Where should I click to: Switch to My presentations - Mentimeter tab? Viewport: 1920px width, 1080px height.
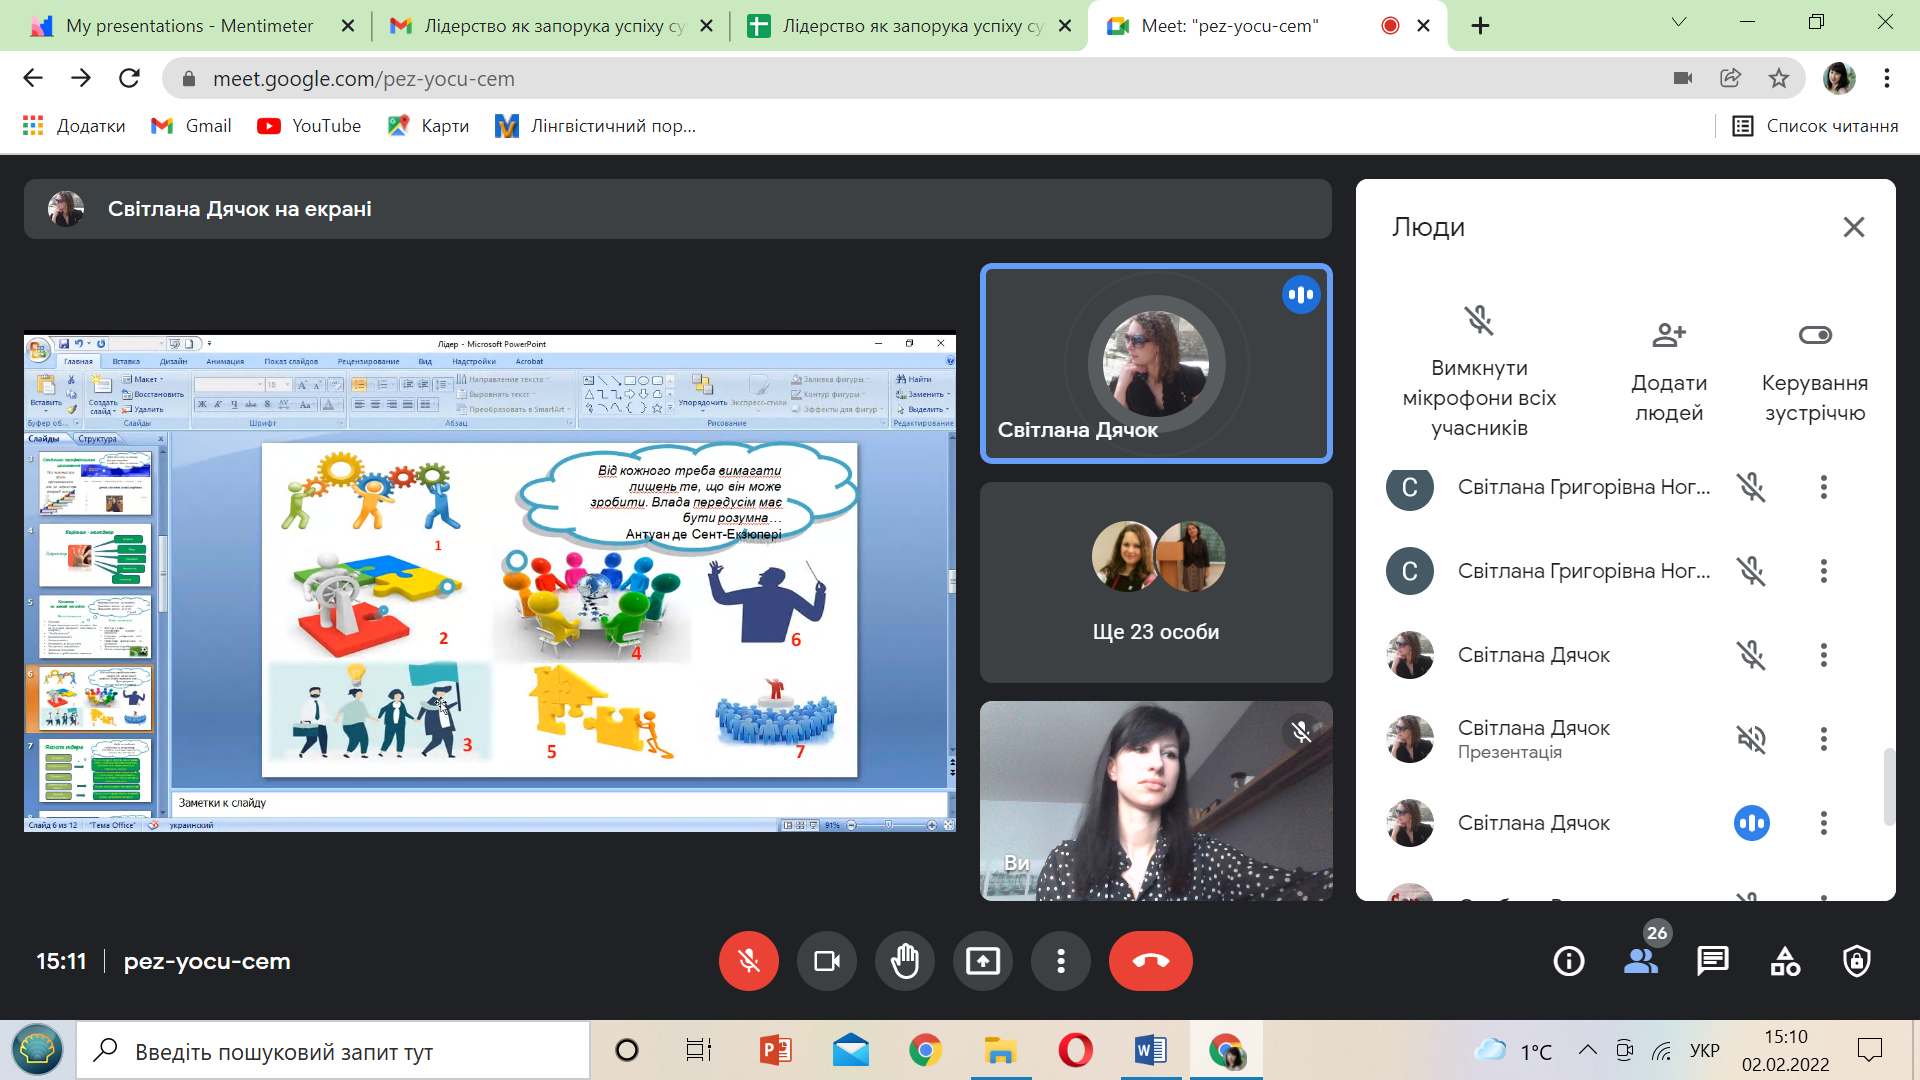[x=190, y=26]
